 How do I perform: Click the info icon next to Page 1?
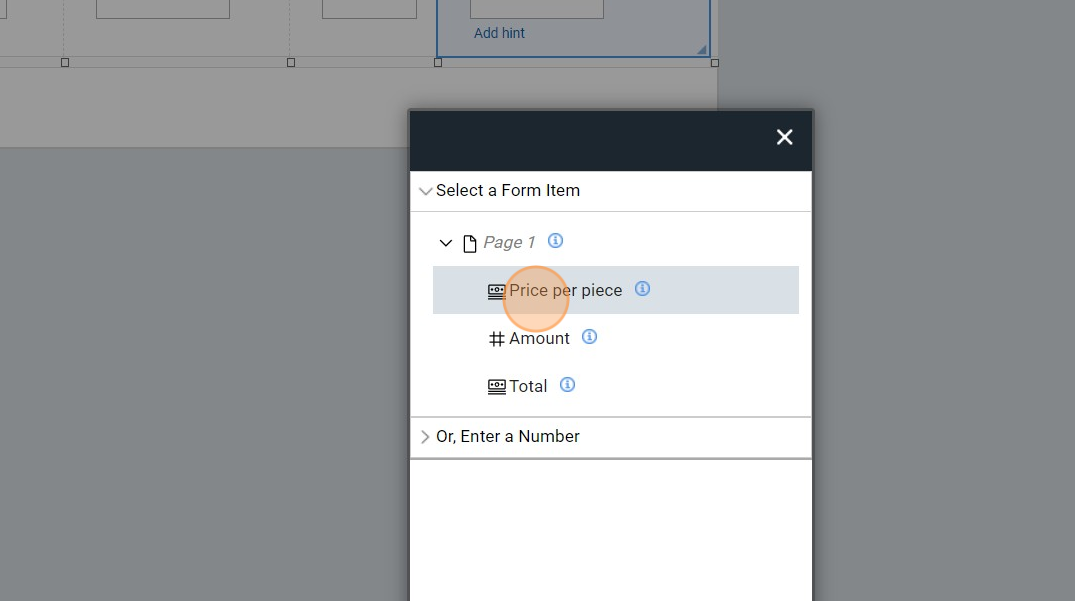556,241
